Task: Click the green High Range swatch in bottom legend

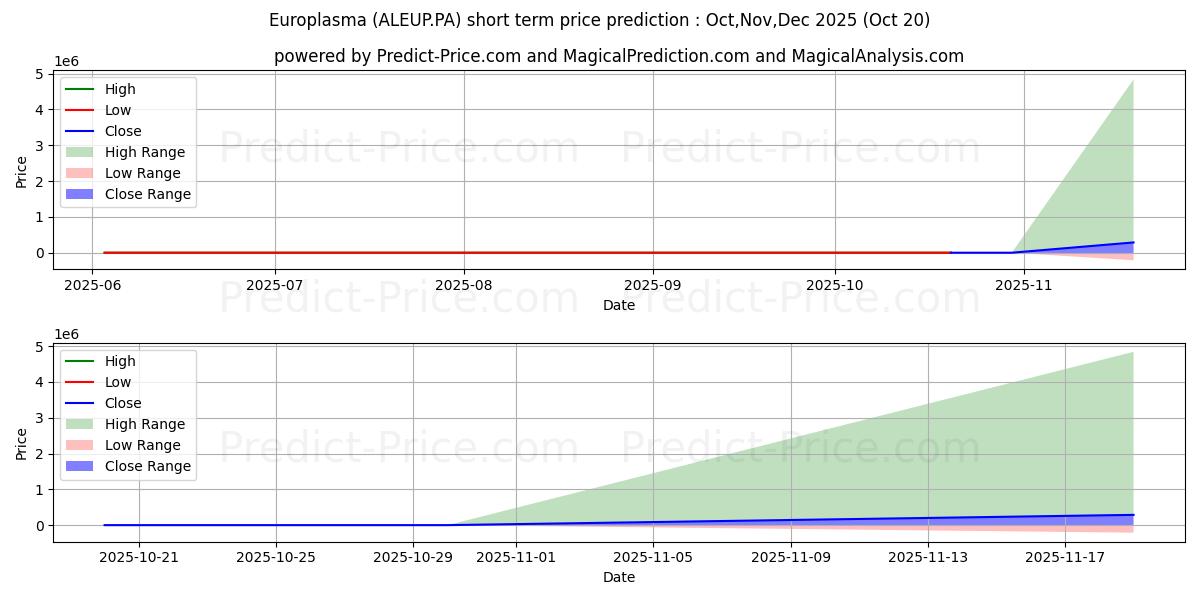Action: pos(82,424)
